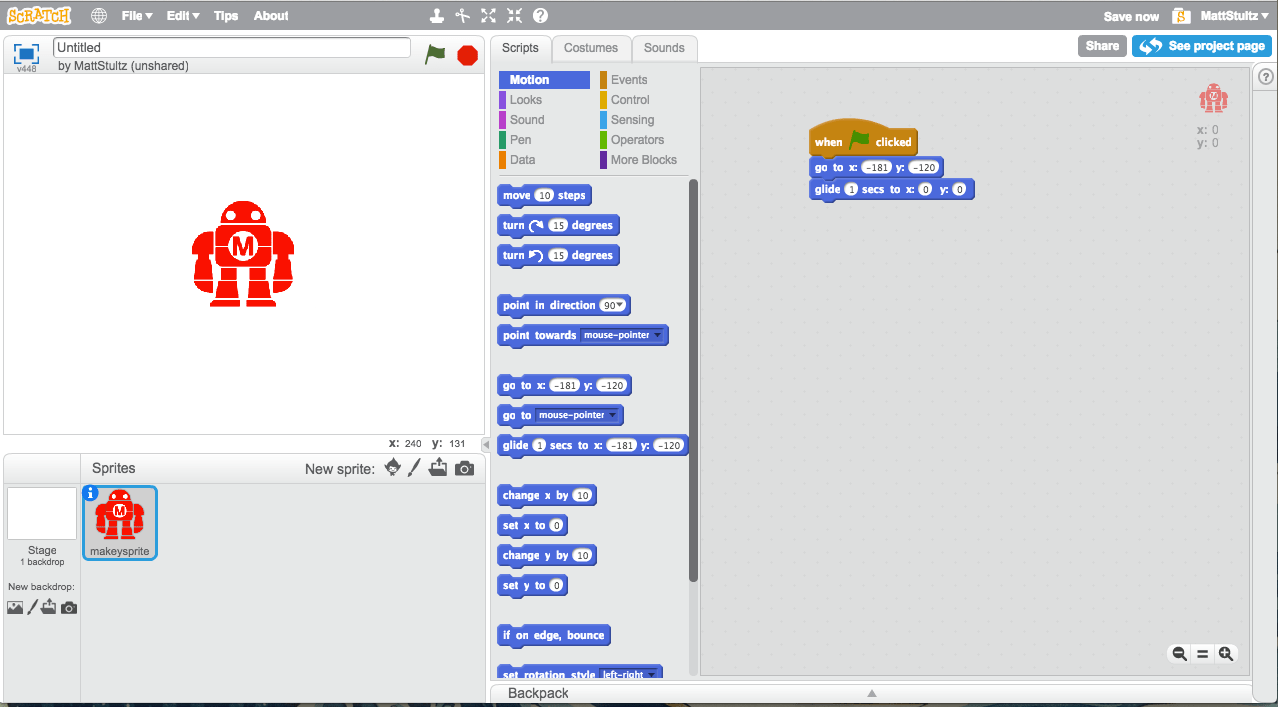Open the MattStultz account dropdown

pyautogui.click(x=1234, y=16)
